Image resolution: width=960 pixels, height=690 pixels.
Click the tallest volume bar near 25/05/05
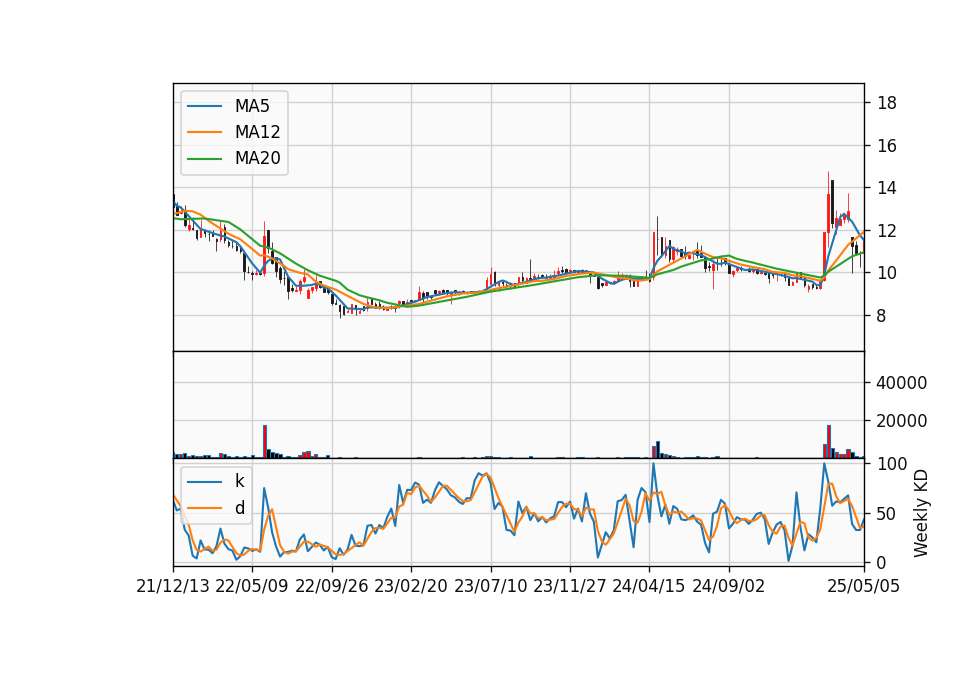tap(829, 441)
